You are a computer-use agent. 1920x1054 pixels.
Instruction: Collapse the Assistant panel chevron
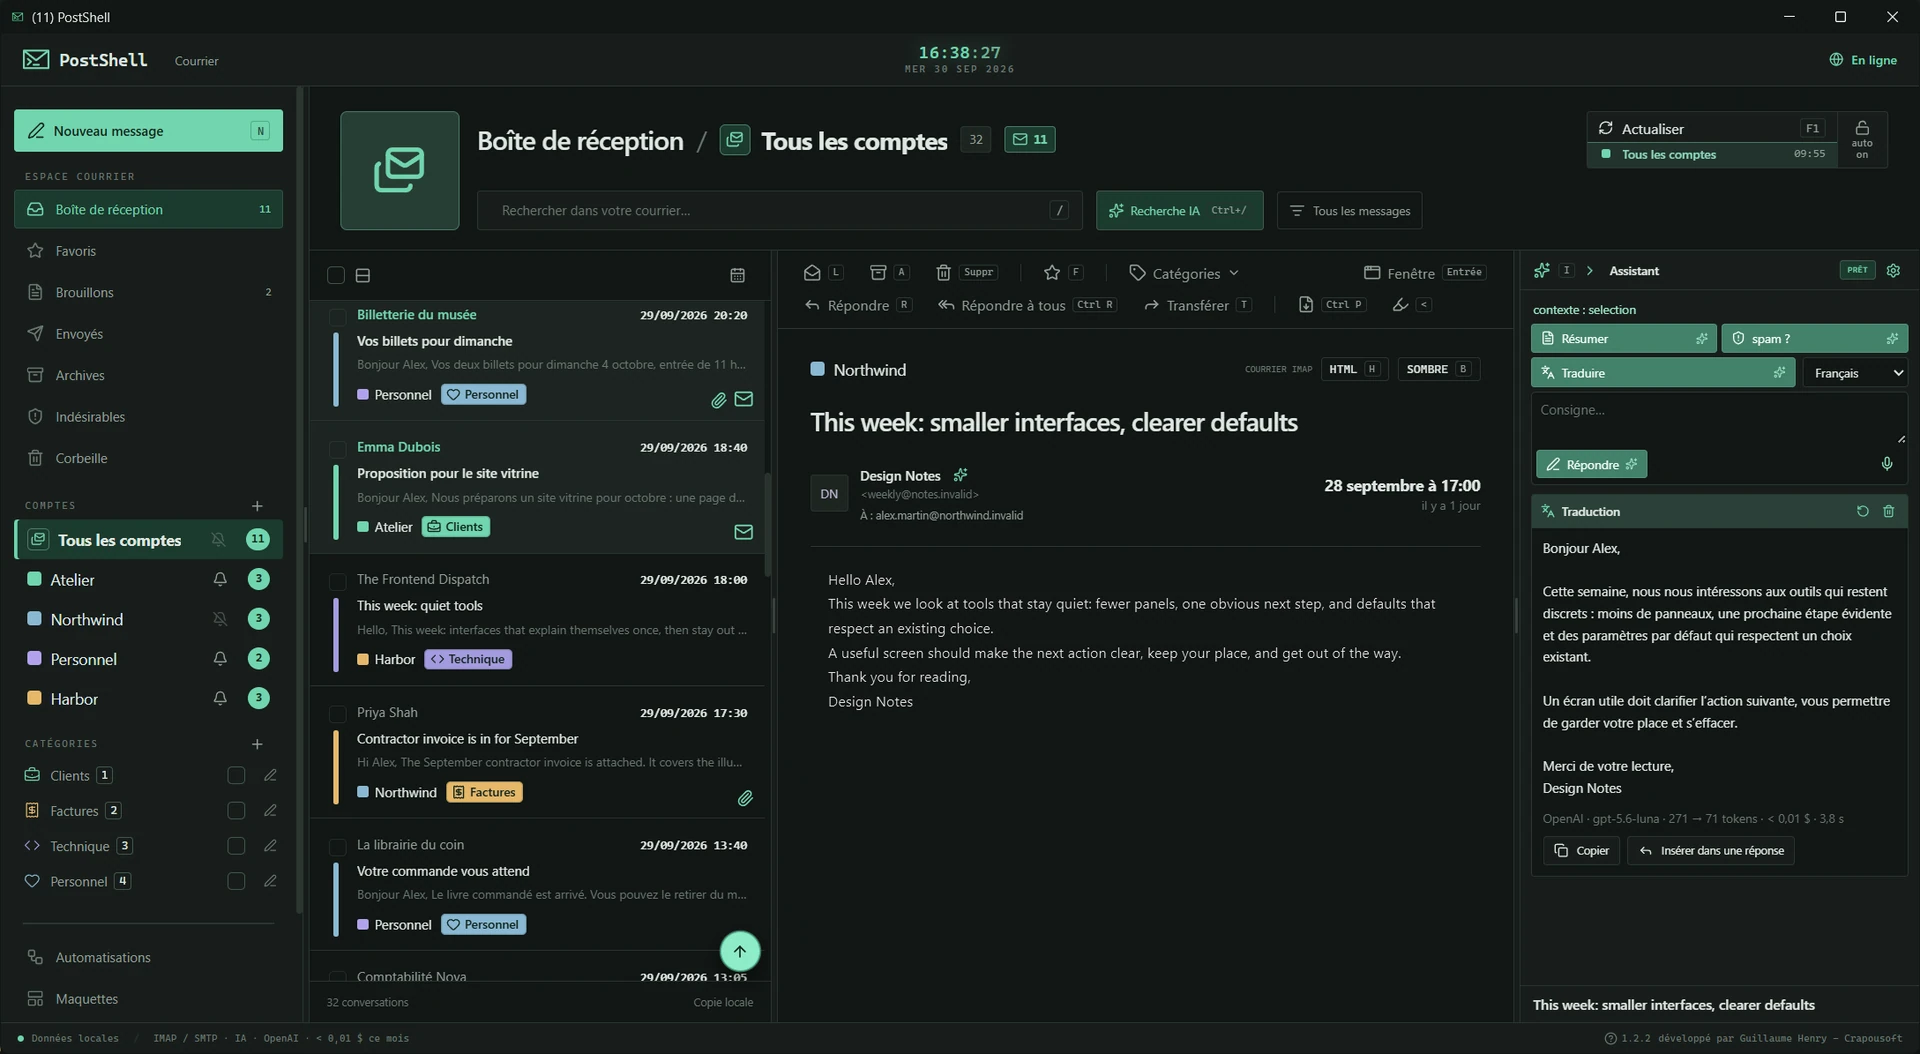pos(1590,271)
